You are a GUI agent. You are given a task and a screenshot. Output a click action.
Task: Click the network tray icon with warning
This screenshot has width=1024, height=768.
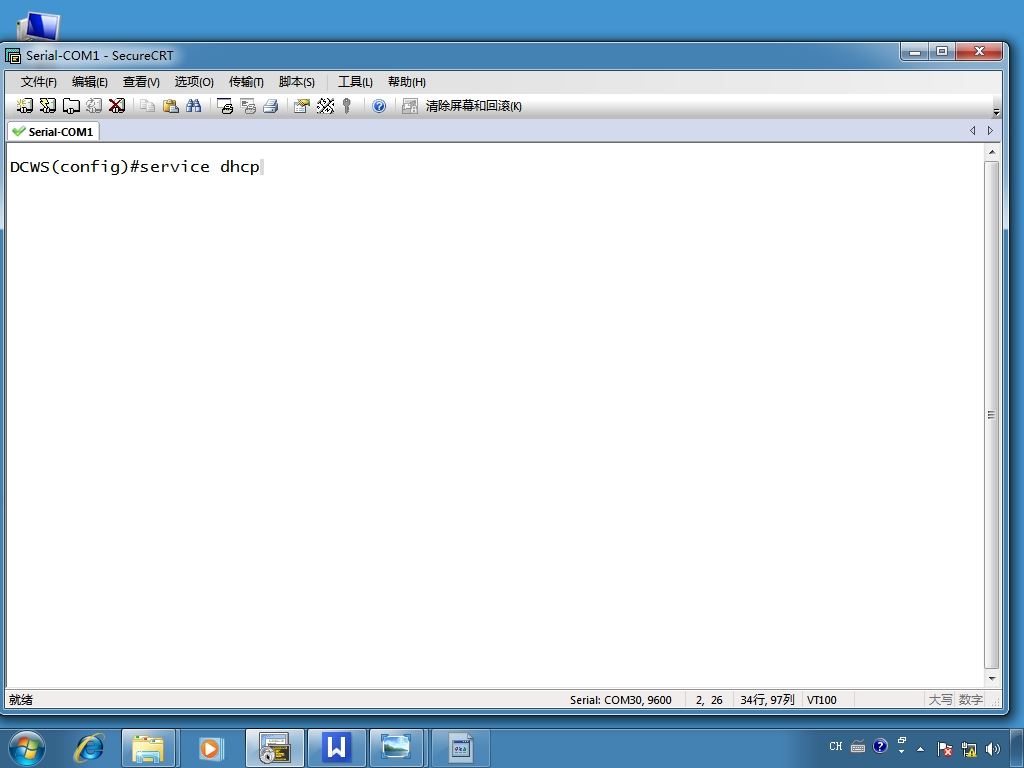tap(969, 749)
